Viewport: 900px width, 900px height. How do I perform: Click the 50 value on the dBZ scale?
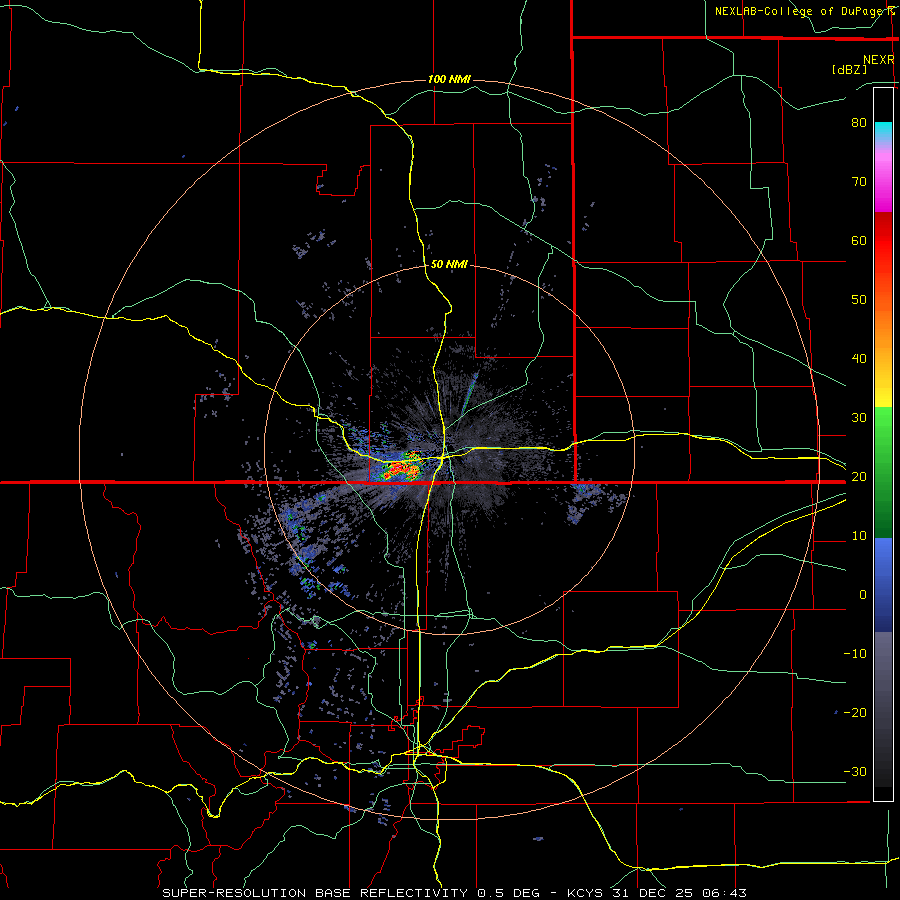pos(859,300)
